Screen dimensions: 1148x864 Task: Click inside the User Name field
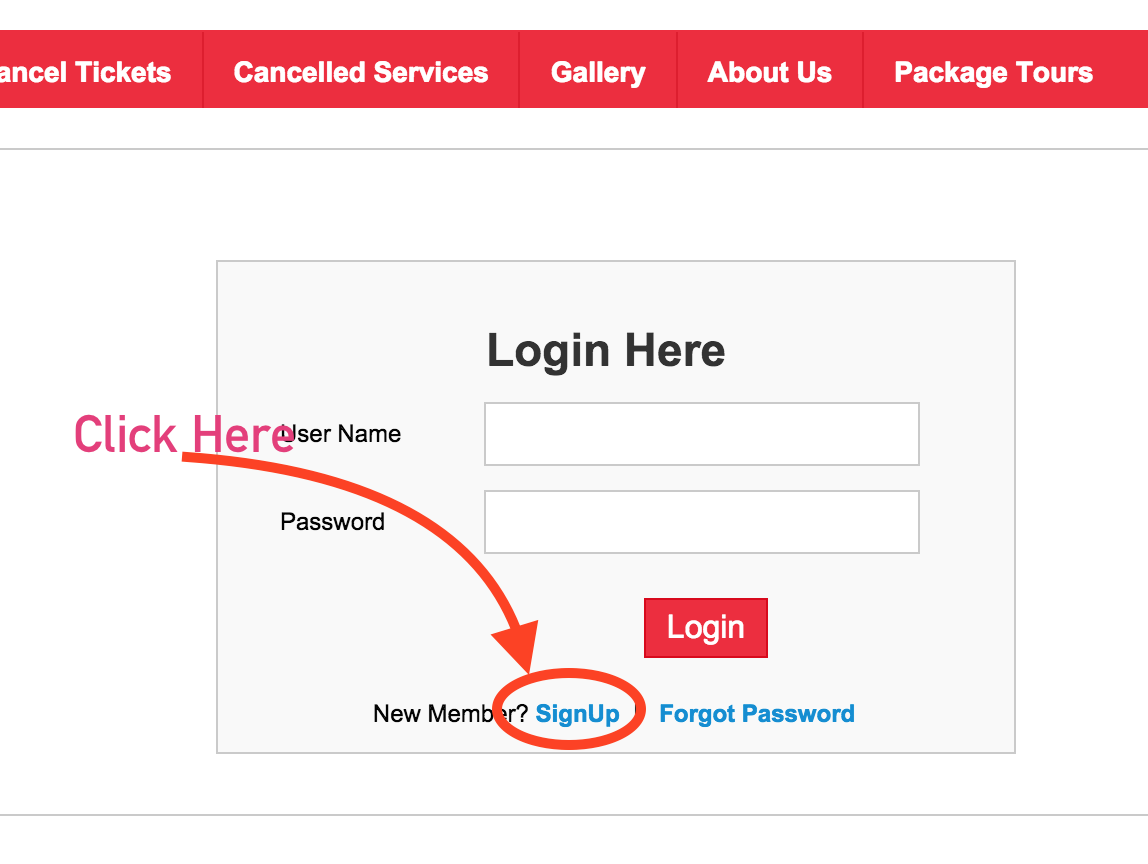pyautogui.click(x=701, y=433)
